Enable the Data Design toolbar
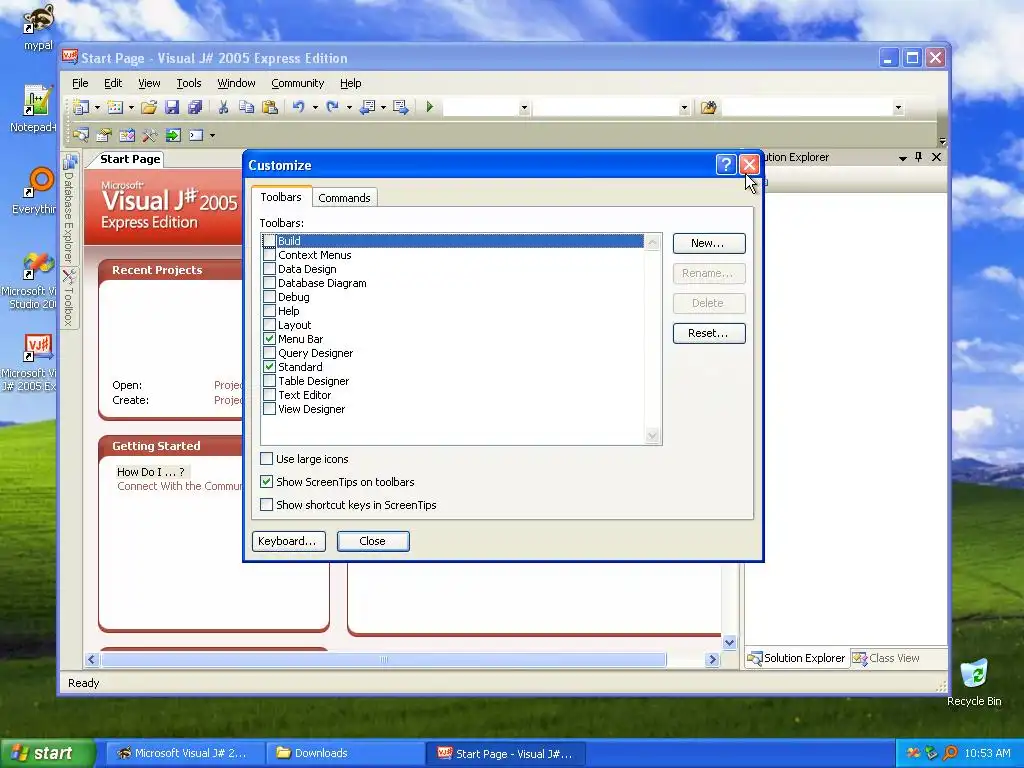The width and height of the screenshot is (1024, 768). point(269,268)
